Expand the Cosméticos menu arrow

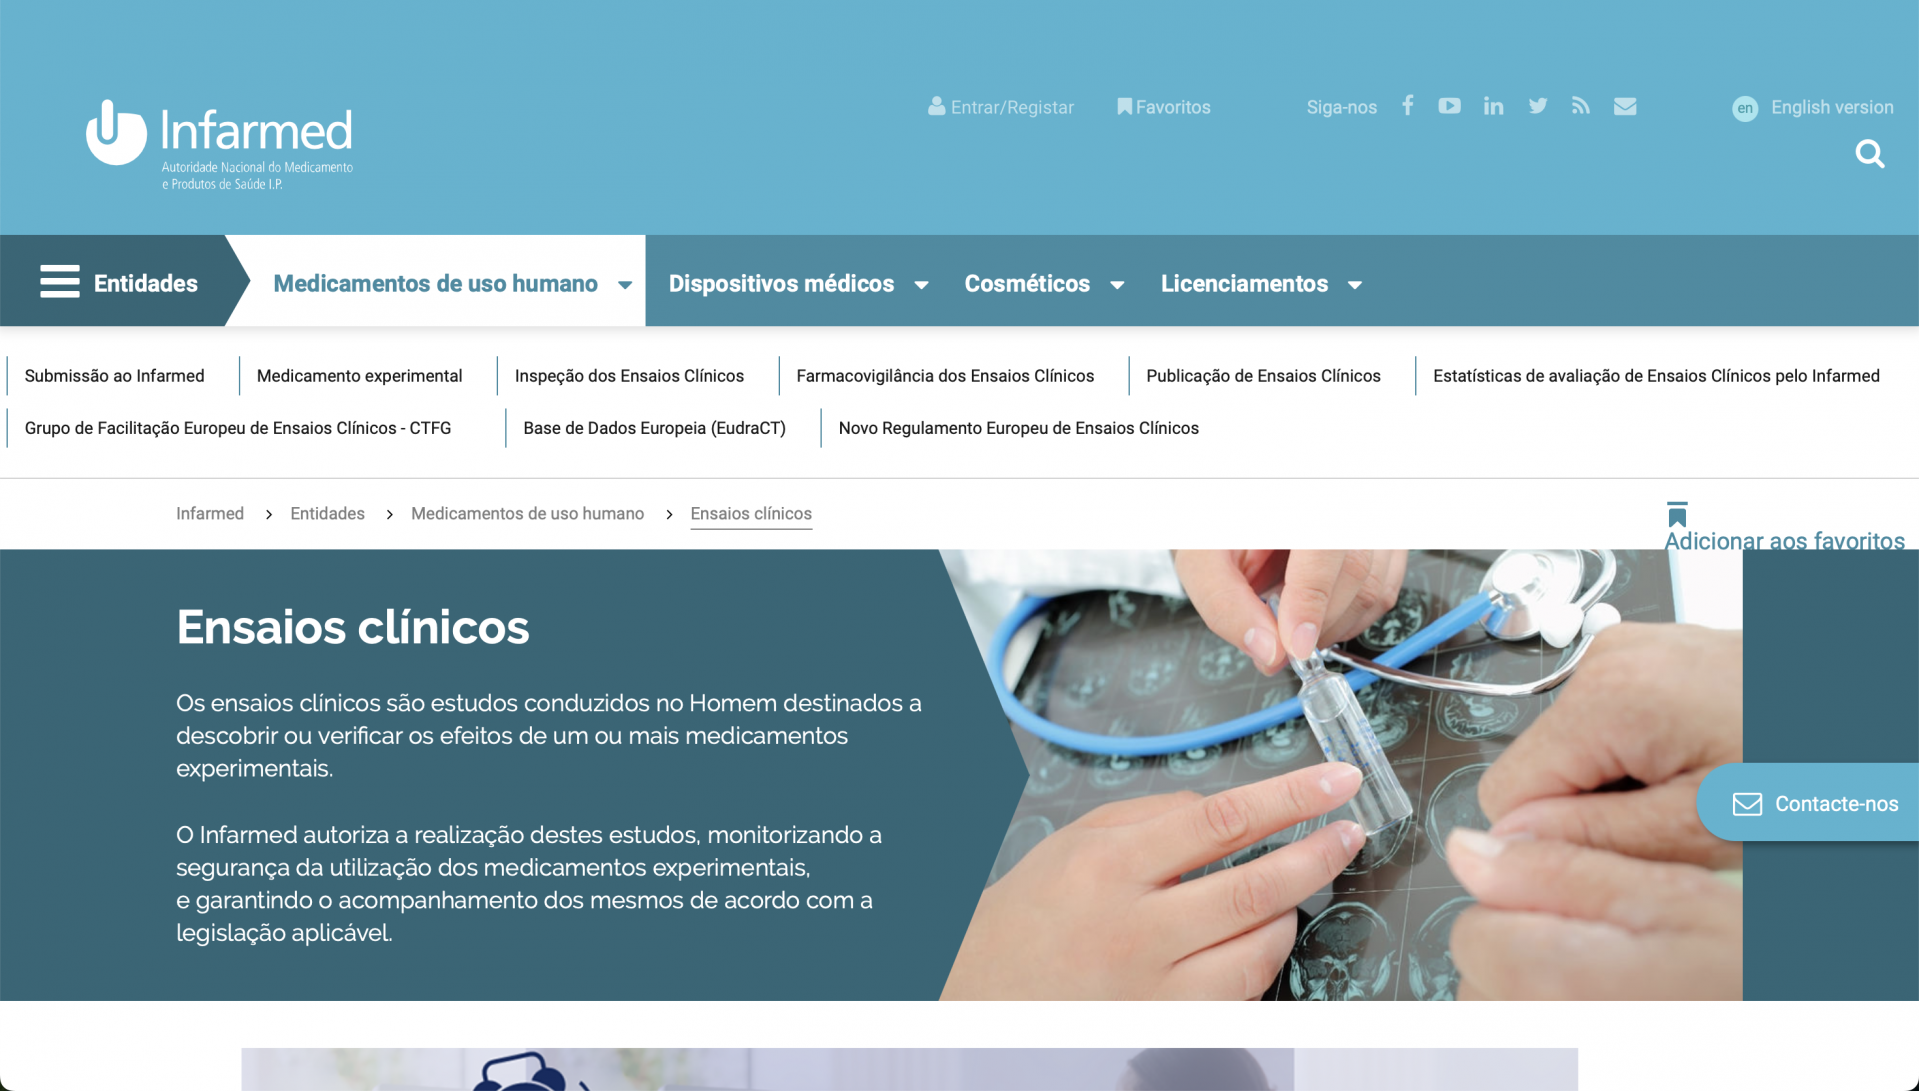[x=1117, y=285]
